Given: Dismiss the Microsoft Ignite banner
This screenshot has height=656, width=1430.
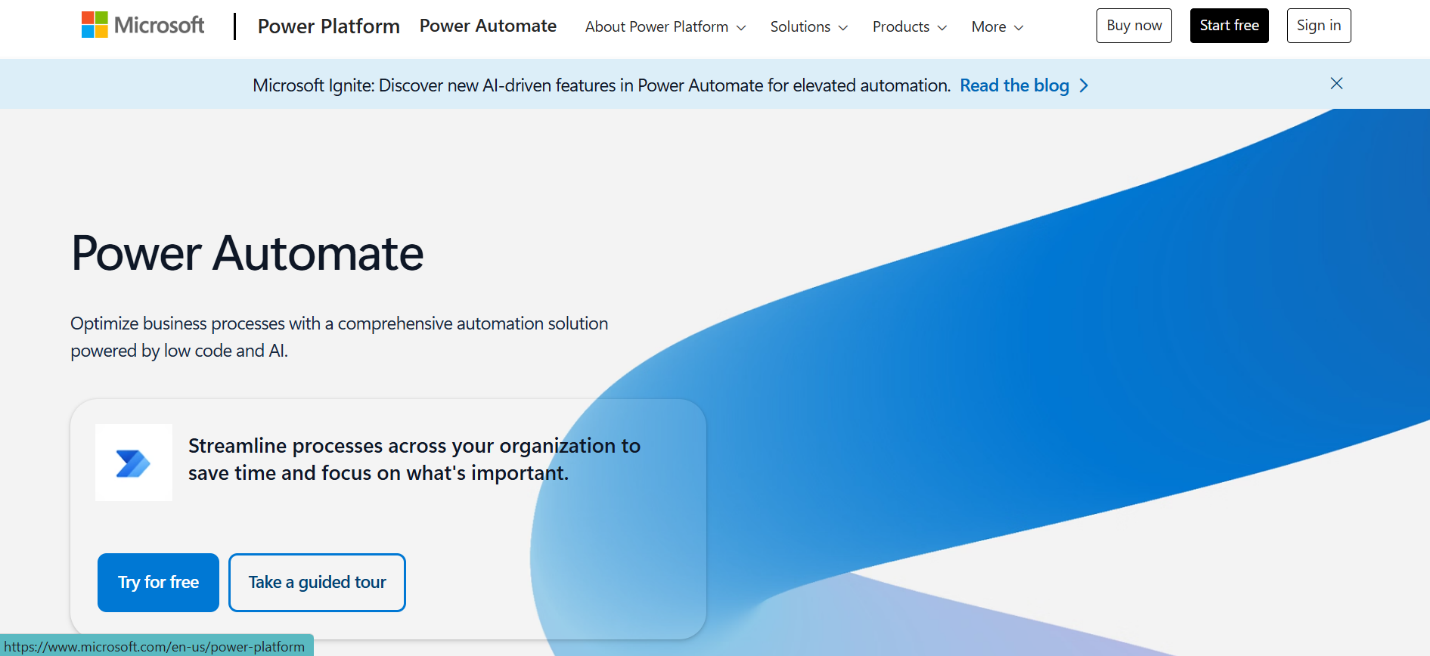Looking at the screenshot, I should [1336, 84].
